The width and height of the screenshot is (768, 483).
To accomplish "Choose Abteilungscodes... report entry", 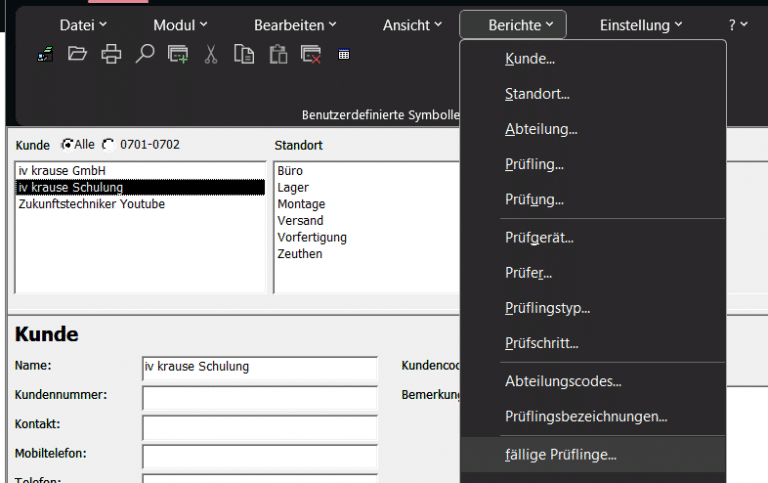I will pos(593,382).
